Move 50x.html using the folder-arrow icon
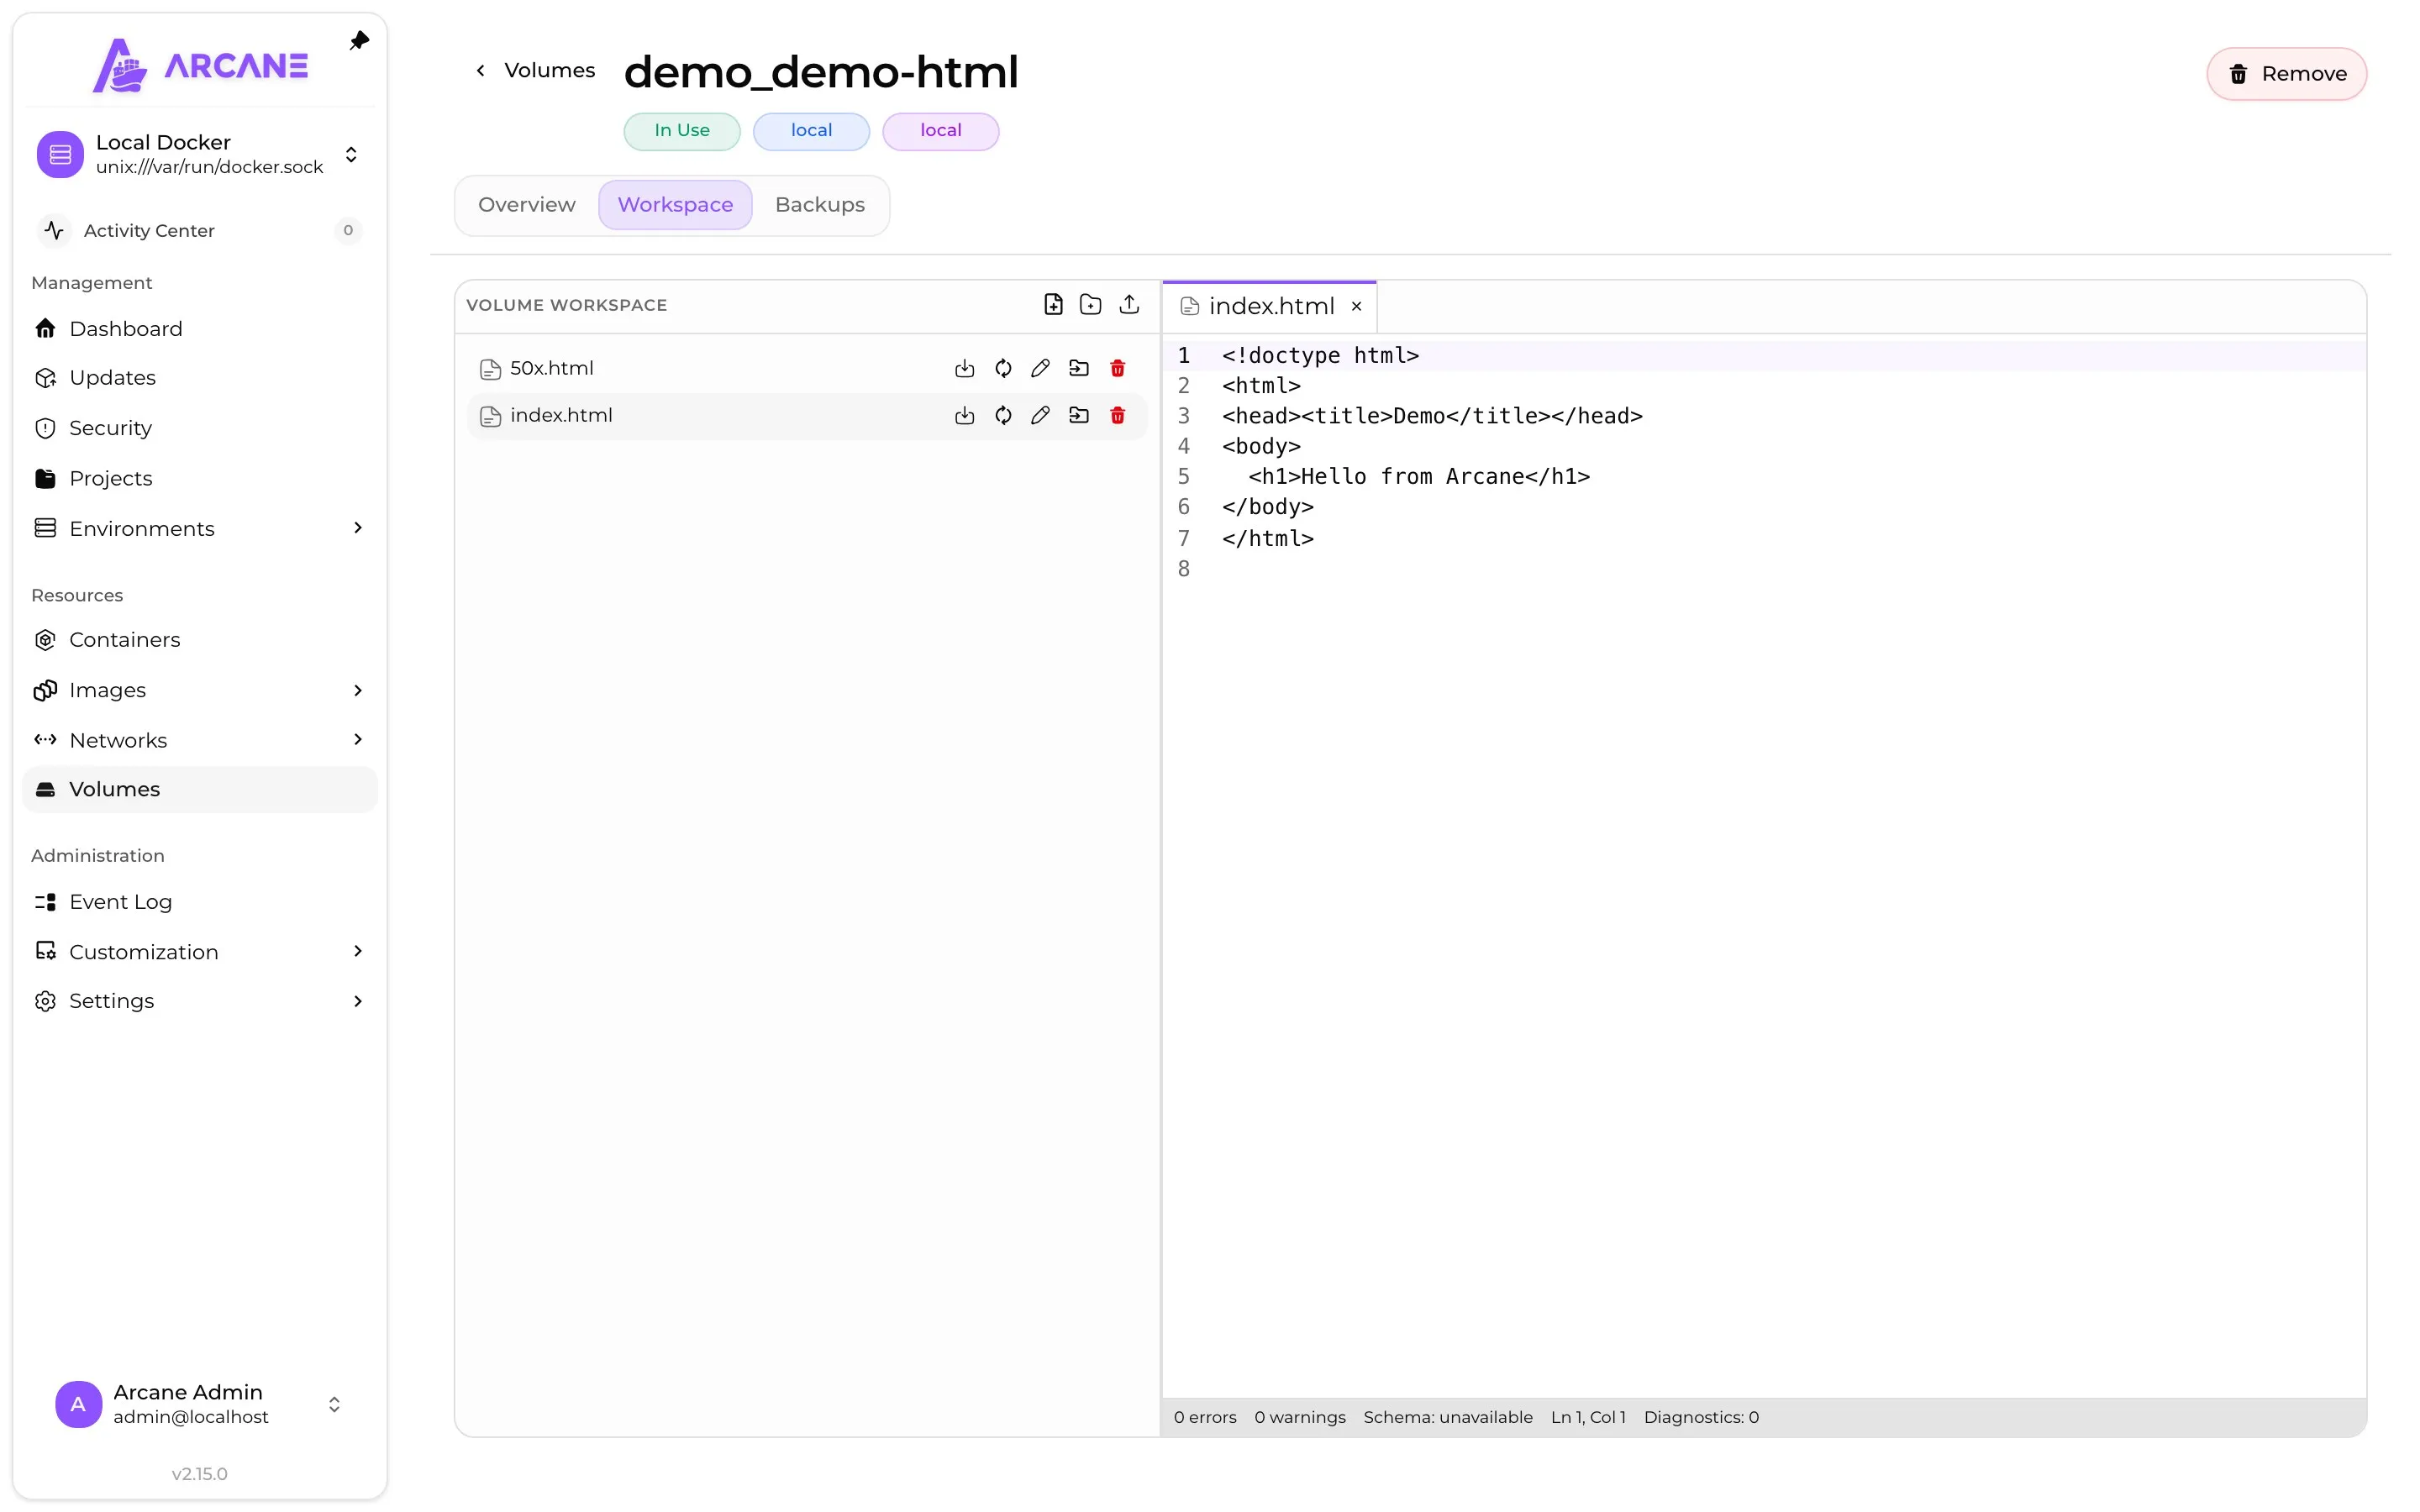Screen dimensions: 2420x1512 1079,368
